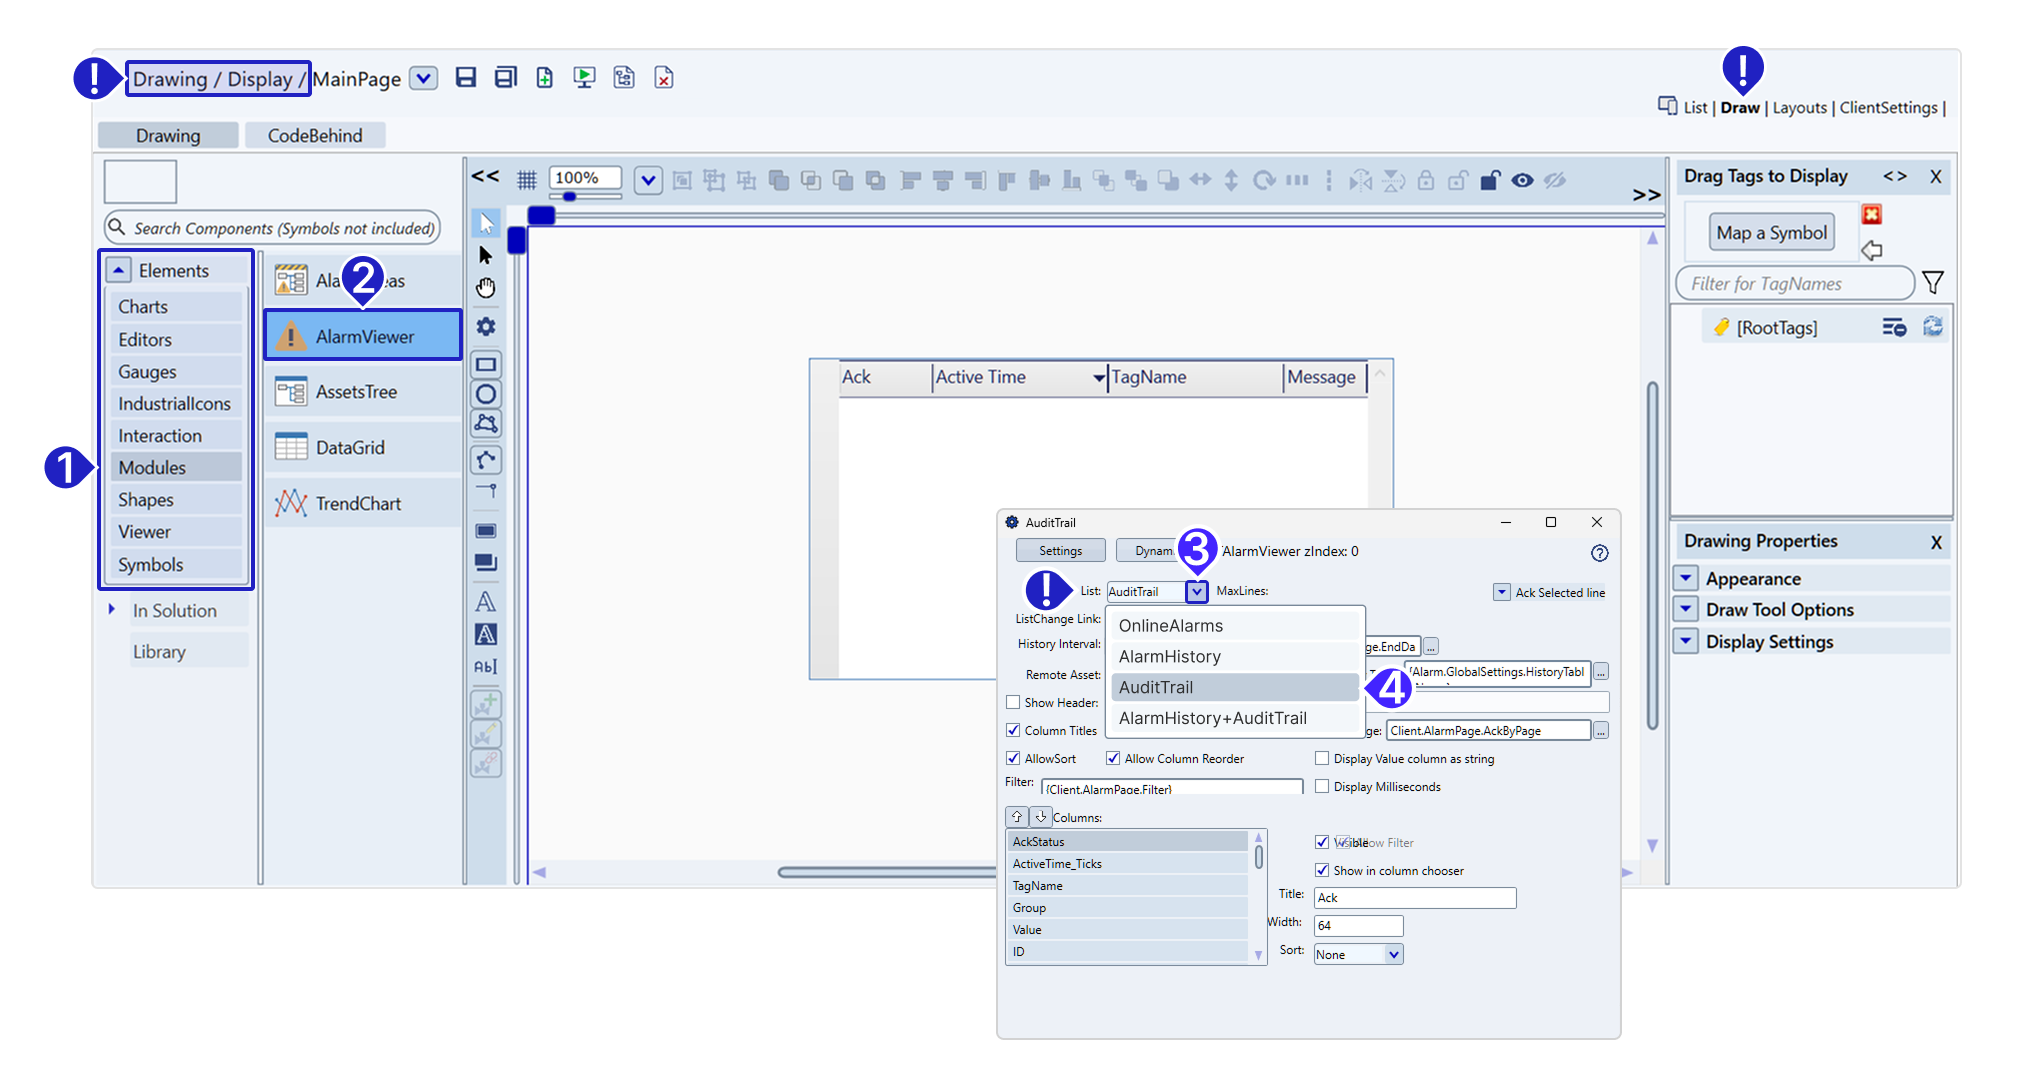Select the text label 'A' tool

(x=486, y=601)
